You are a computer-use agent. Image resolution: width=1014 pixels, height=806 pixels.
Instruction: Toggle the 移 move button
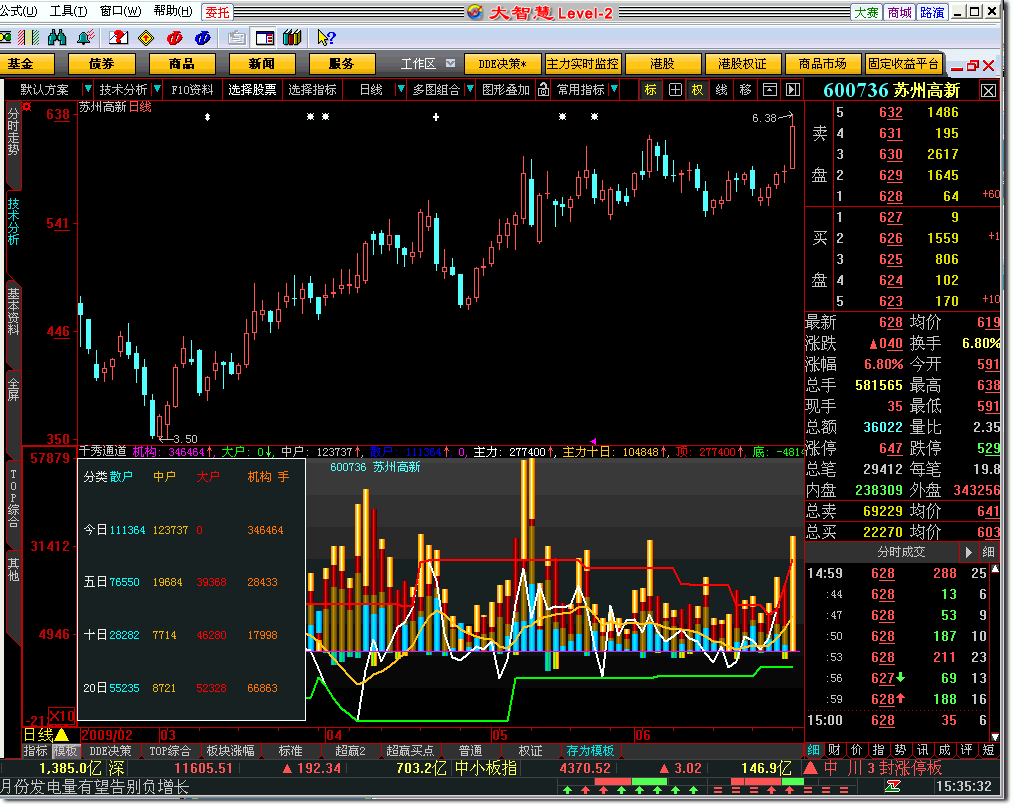click(746, 90)
